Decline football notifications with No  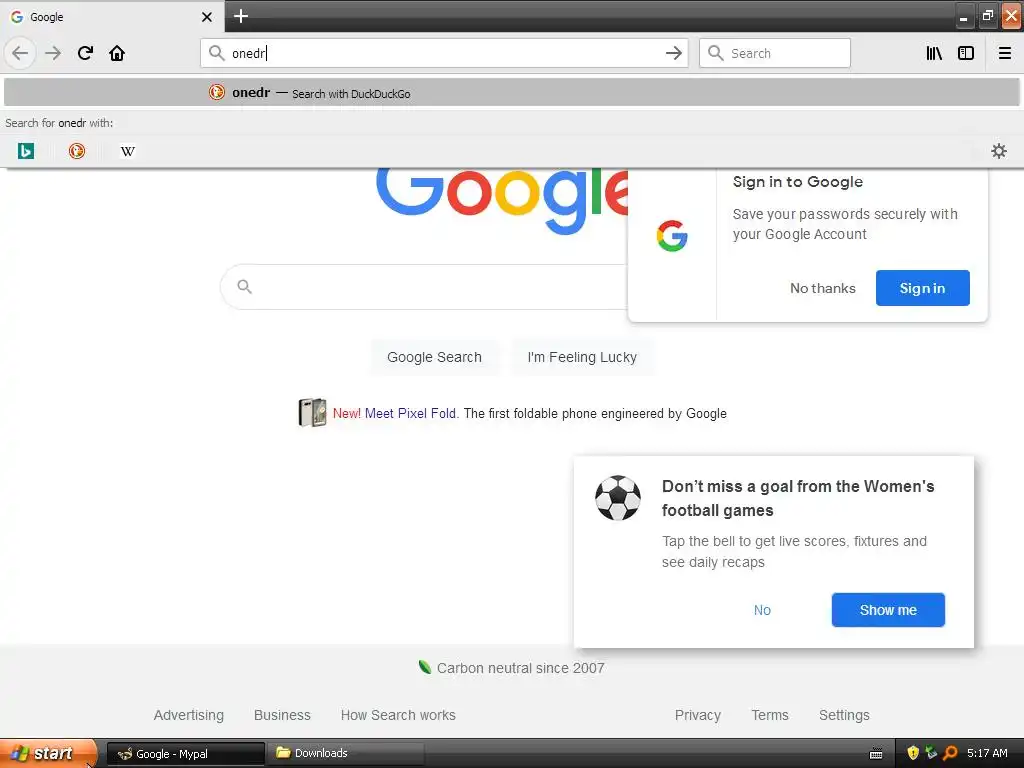[x=762, y=610]
